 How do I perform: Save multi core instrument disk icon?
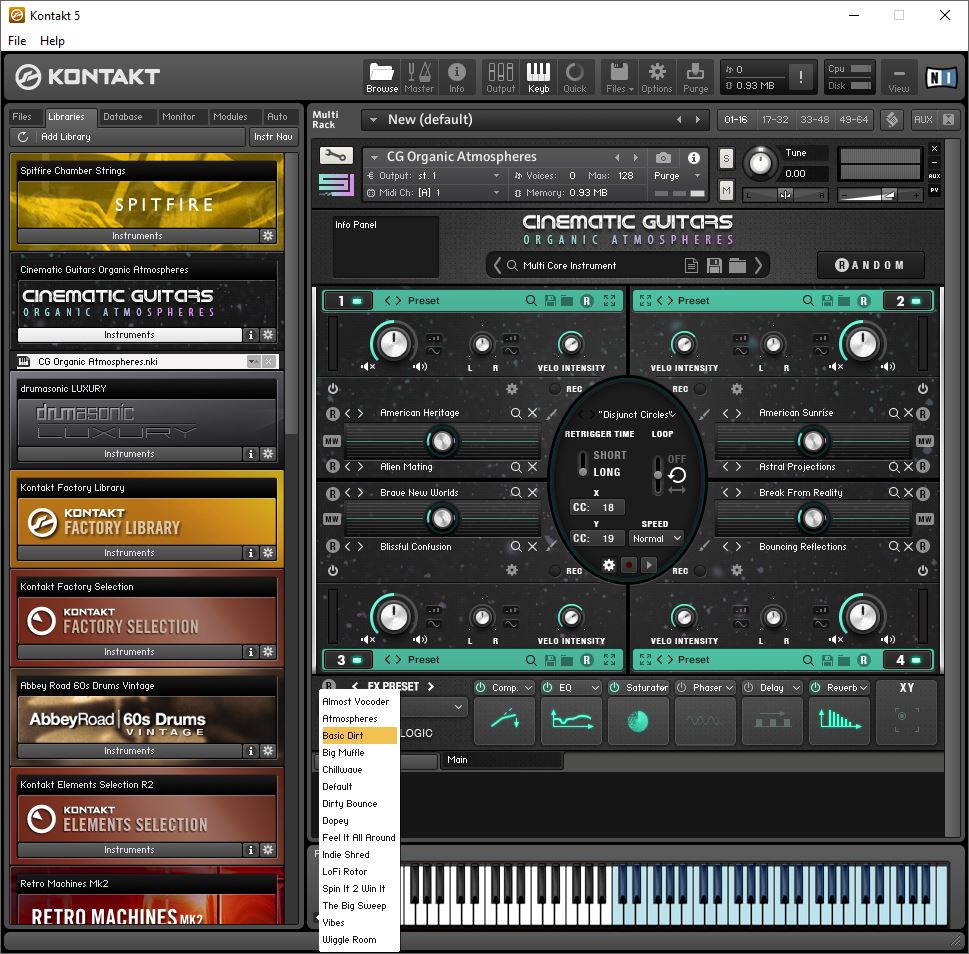(x=714, y=266)
